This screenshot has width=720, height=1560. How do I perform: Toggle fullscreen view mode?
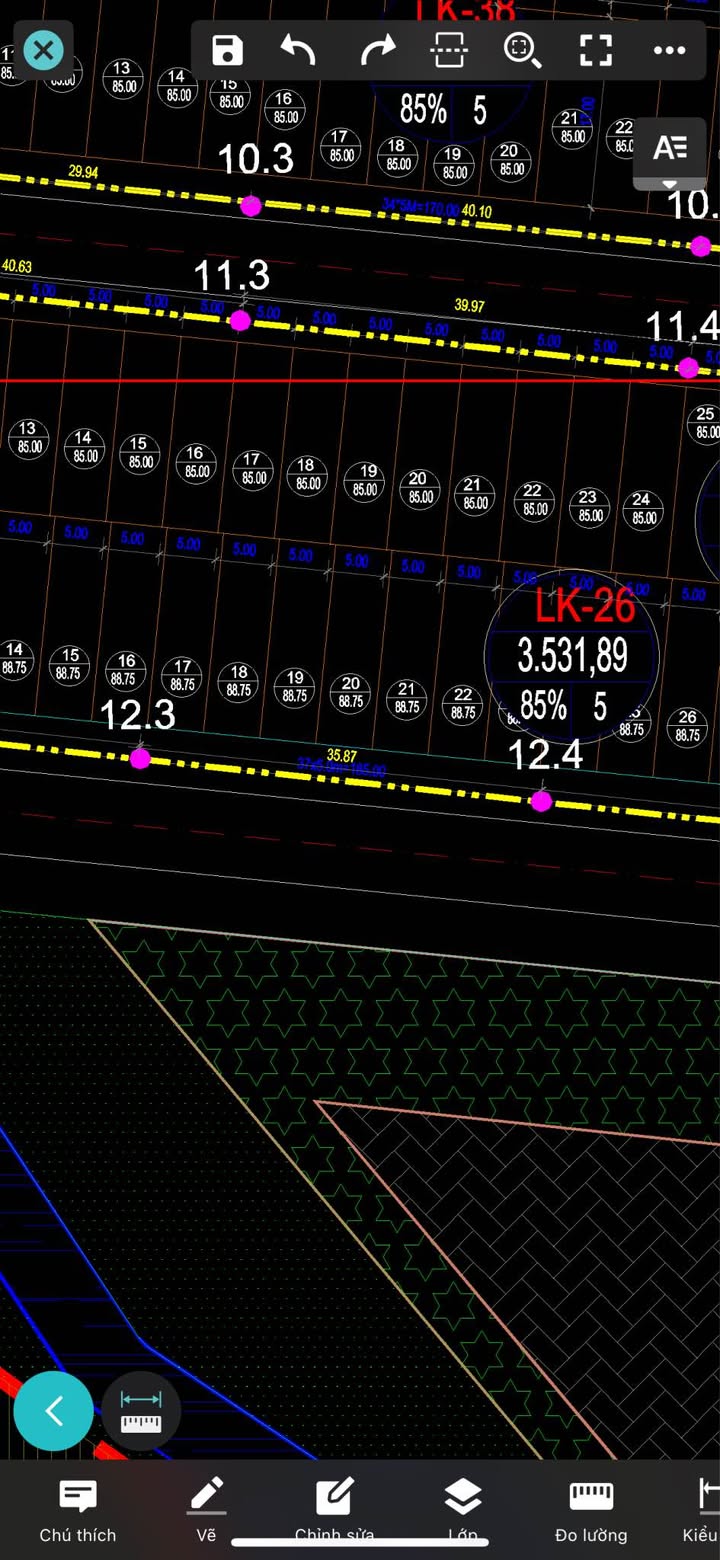coord(596,50)
